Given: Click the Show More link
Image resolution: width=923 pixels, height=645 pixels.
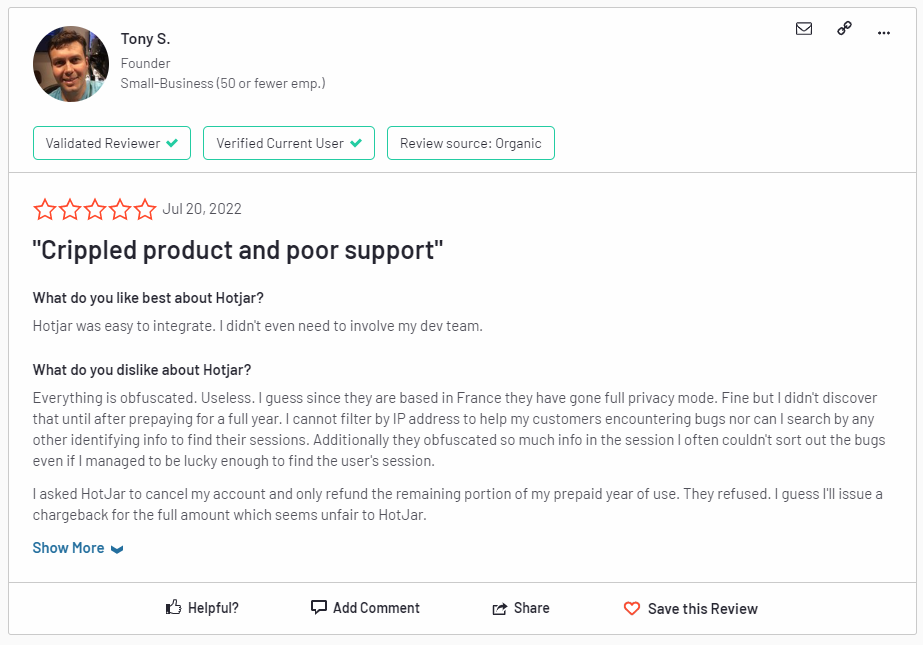Looking at the screenshot, I should click(68, 548).
